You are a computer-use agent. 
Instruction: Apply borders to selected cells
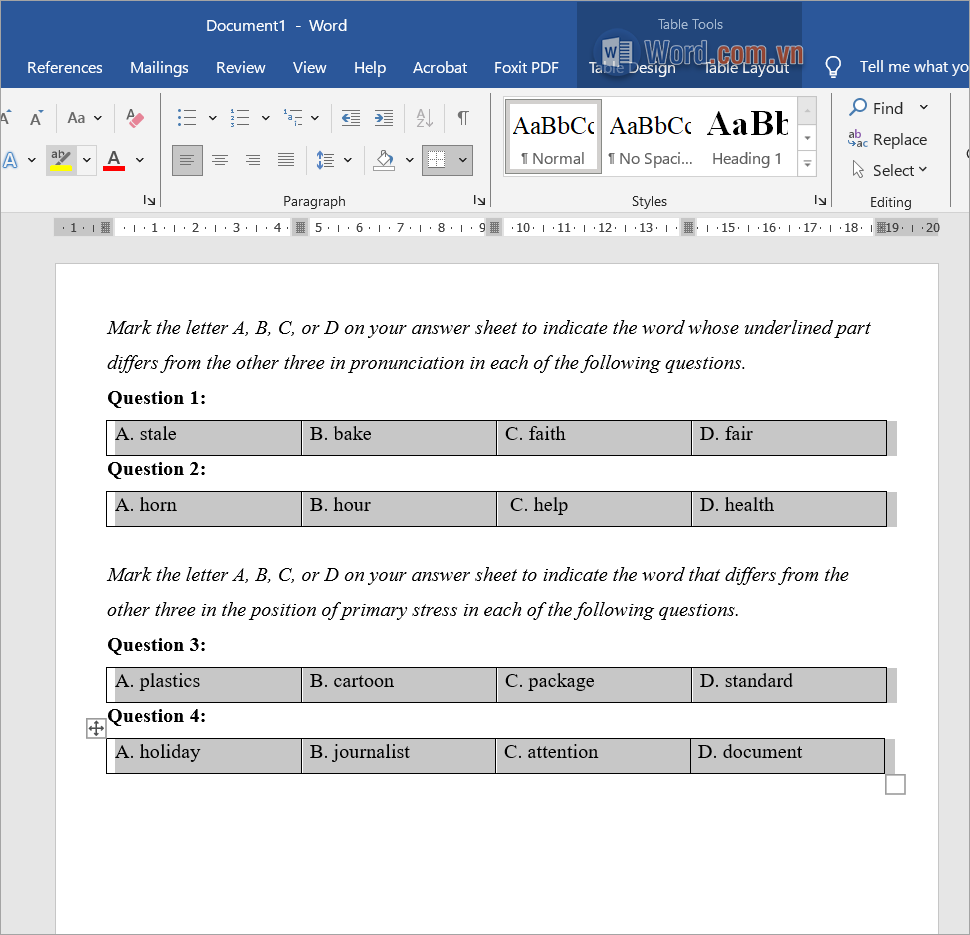(437, 160)
